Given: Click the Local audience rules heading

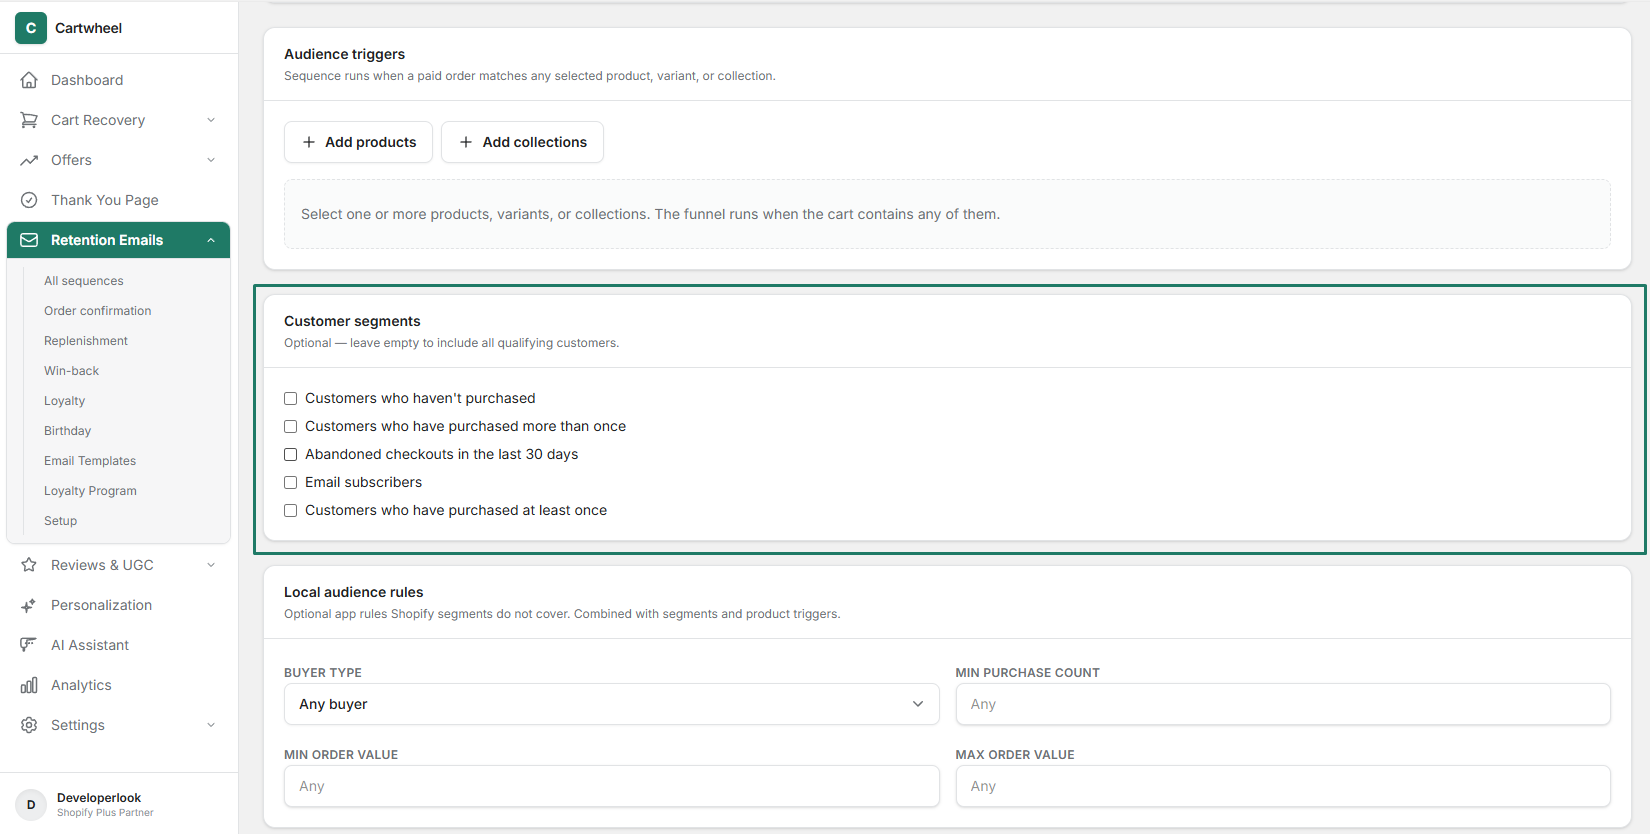Looking at the screenshot, I should [x=353, y=592].
